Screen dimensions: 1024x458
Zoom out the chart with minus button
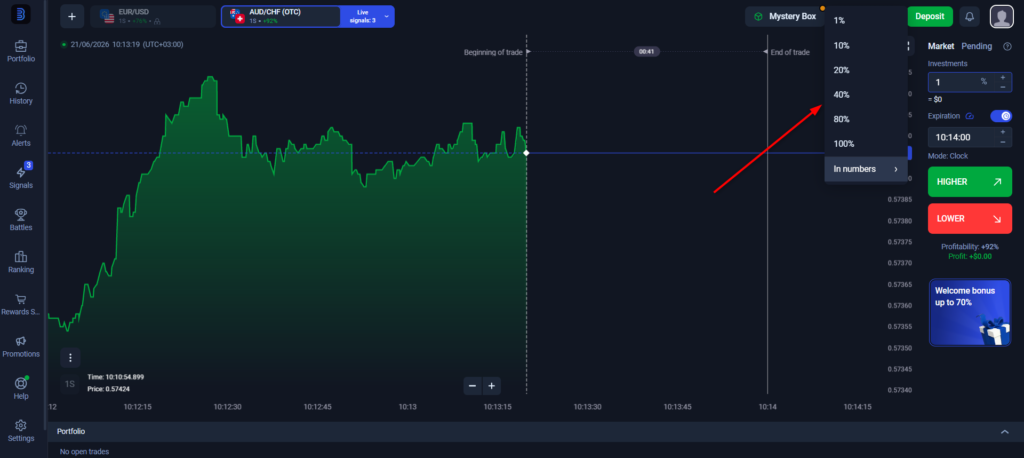tap(472, 386)
